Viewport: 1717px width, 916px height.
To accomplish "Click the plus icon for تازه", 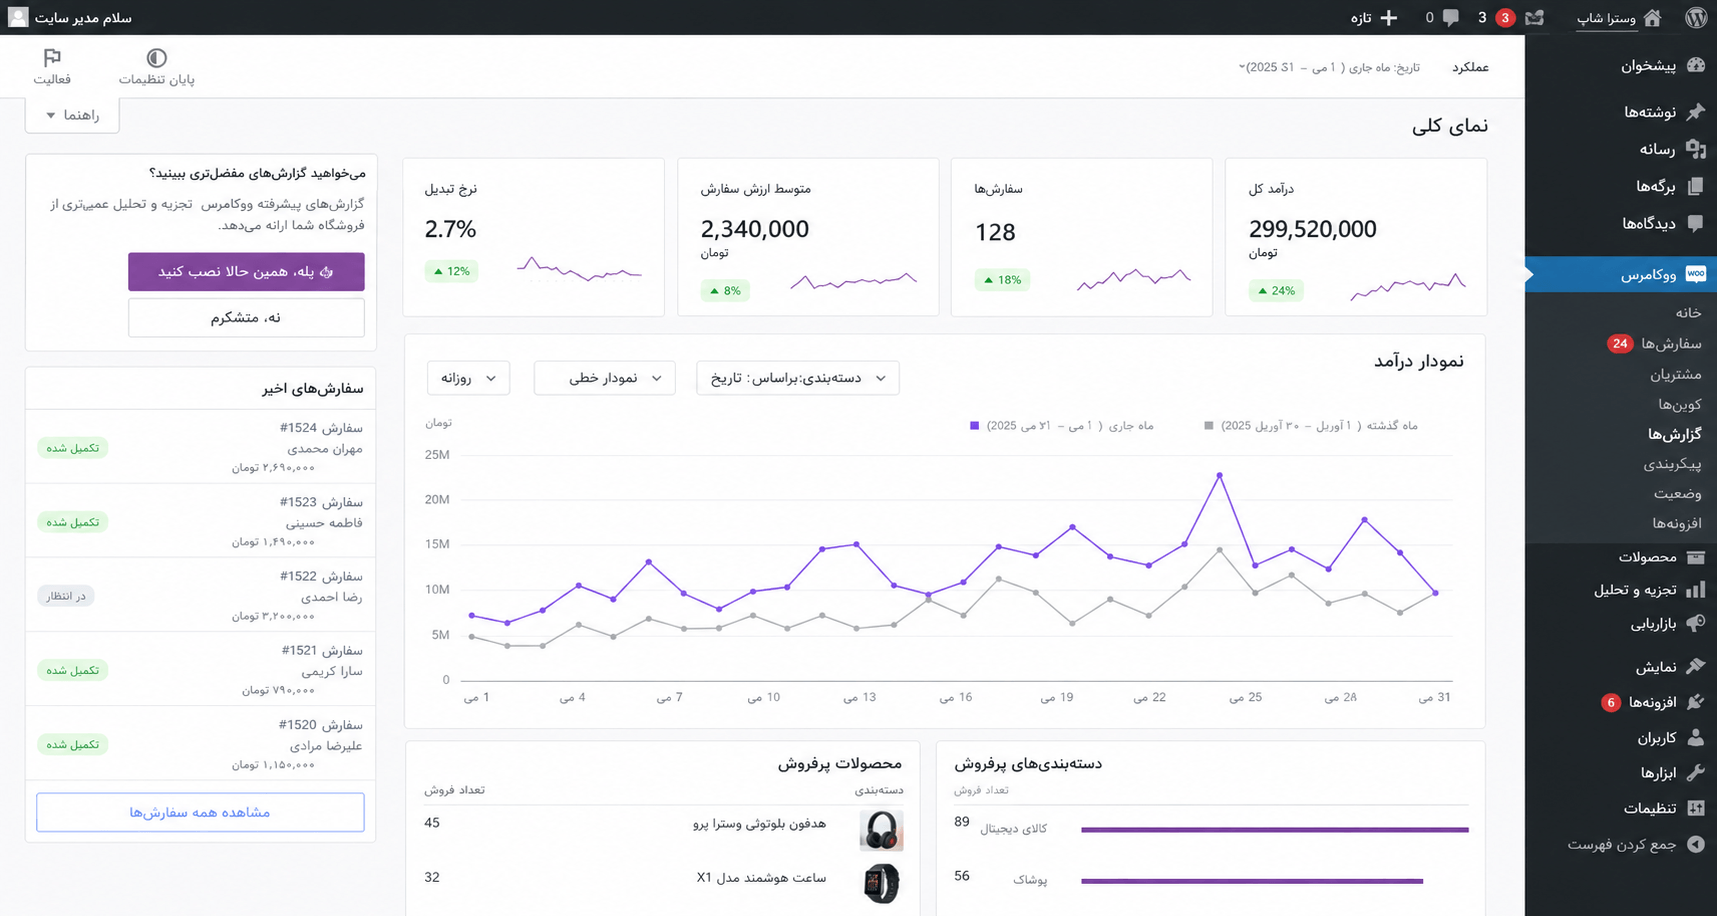I will [1389, 18].
